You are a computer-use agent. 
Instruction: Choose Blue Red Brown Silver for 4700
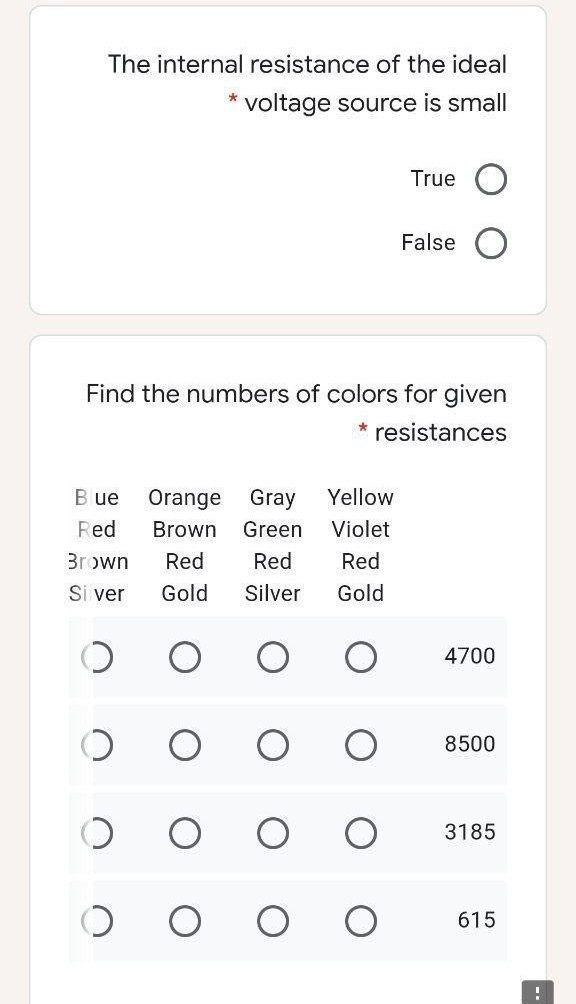click(x=97, y=657)
